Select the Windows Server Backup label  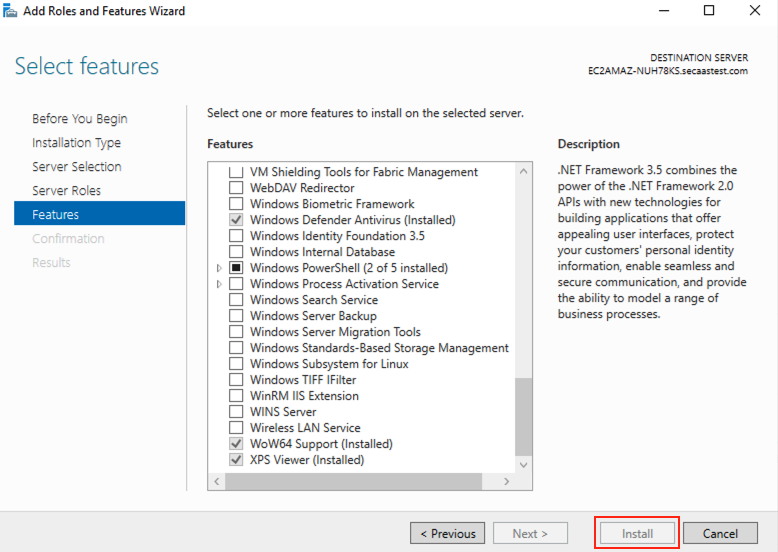click(313, 316)
